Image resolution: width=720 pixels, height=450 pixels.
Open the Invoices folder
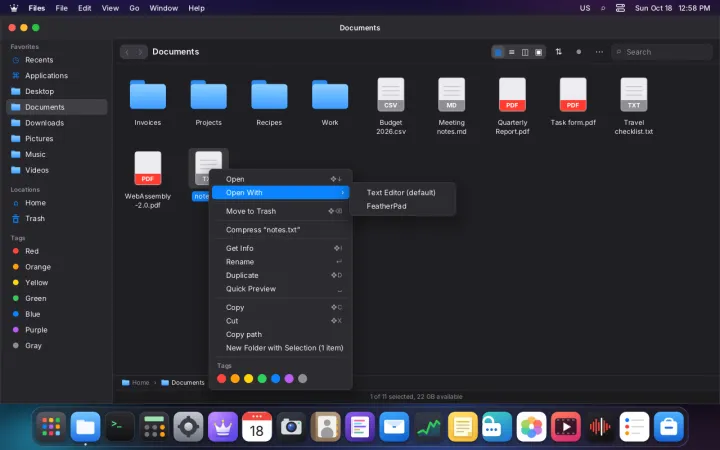pos(147,95)
